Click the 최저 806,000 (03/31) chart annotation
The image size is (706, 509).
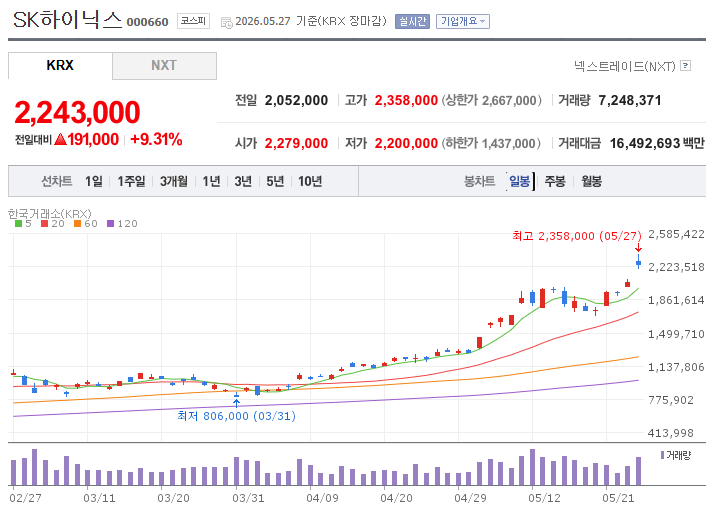point(236,415)
